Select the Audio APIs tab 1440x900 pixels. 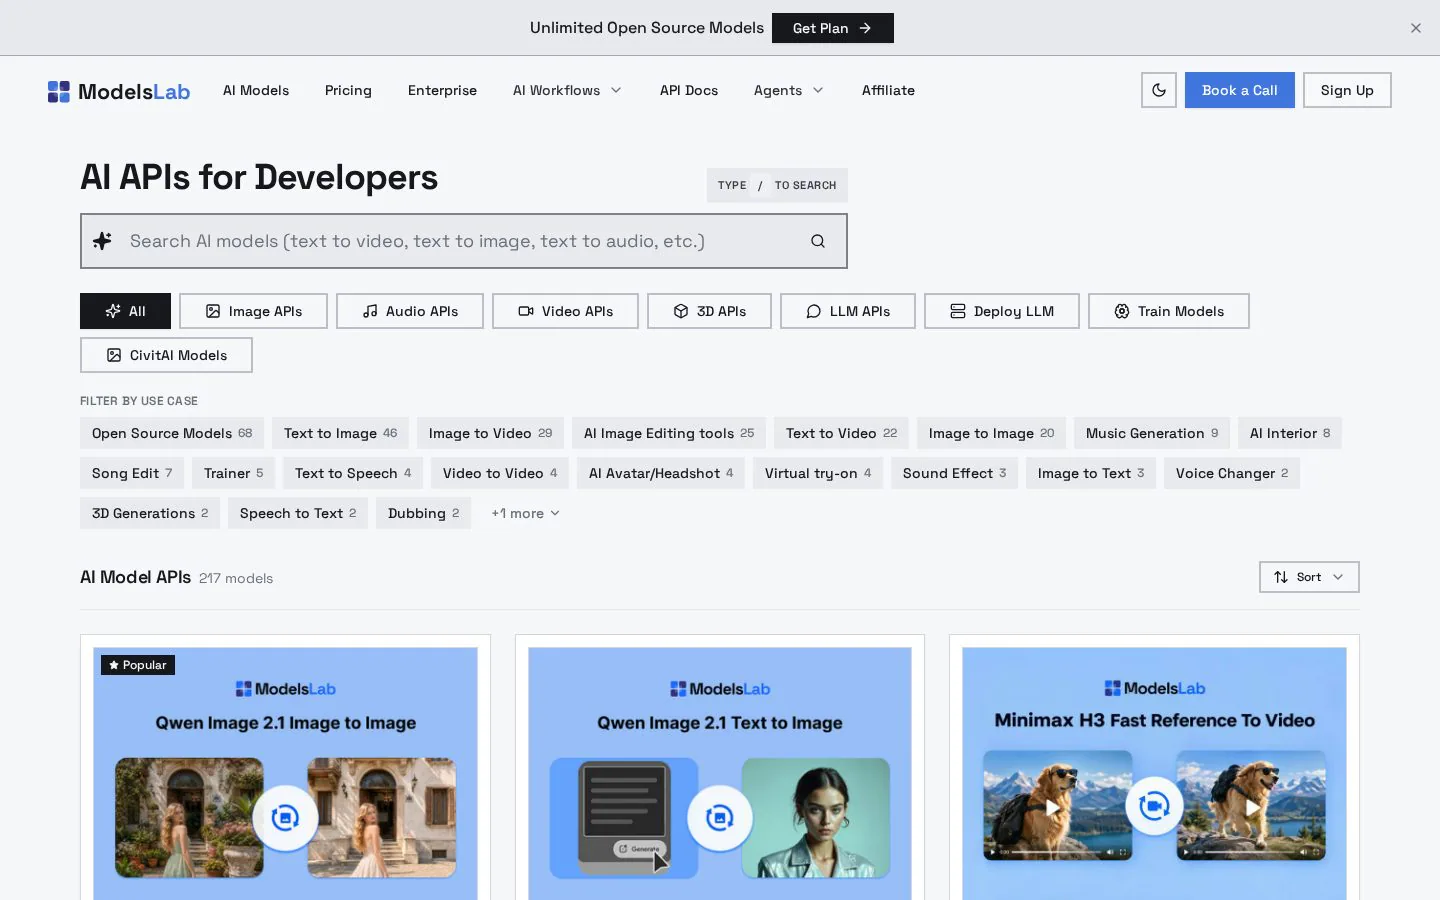tap(410, 311)
